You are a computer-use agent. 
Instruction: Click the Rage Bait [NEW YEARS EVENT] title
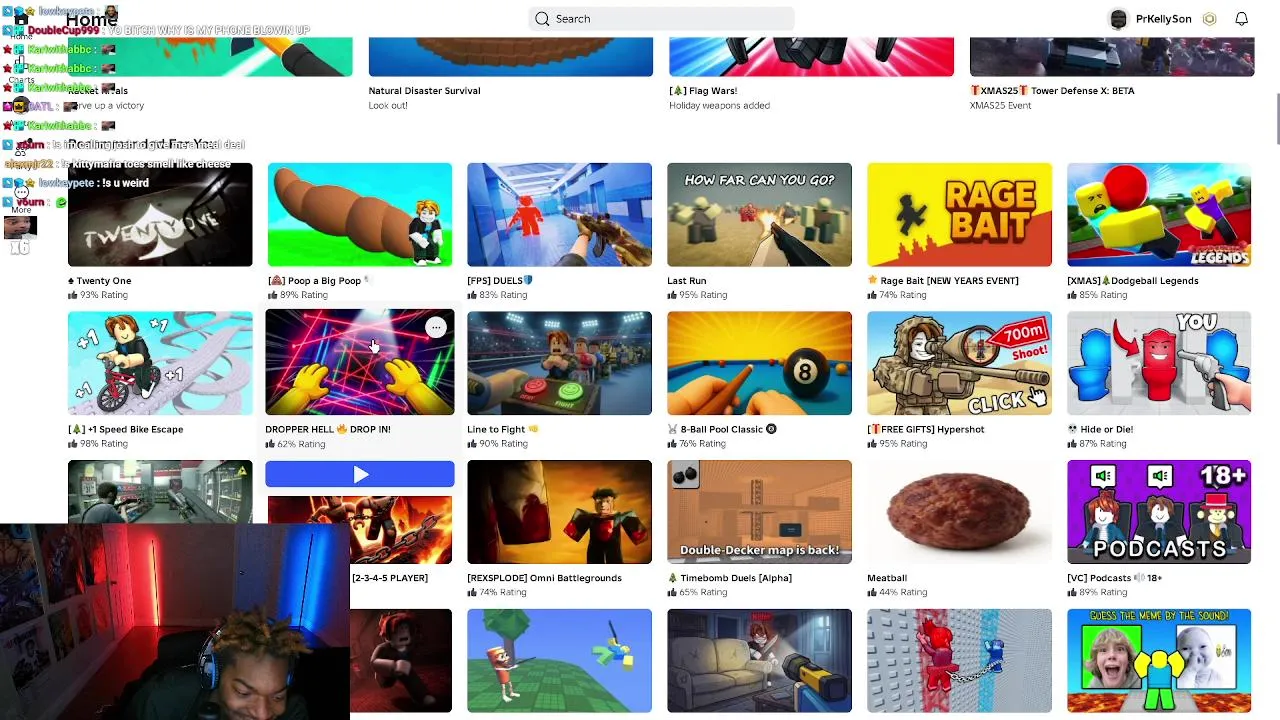(943, 281)
